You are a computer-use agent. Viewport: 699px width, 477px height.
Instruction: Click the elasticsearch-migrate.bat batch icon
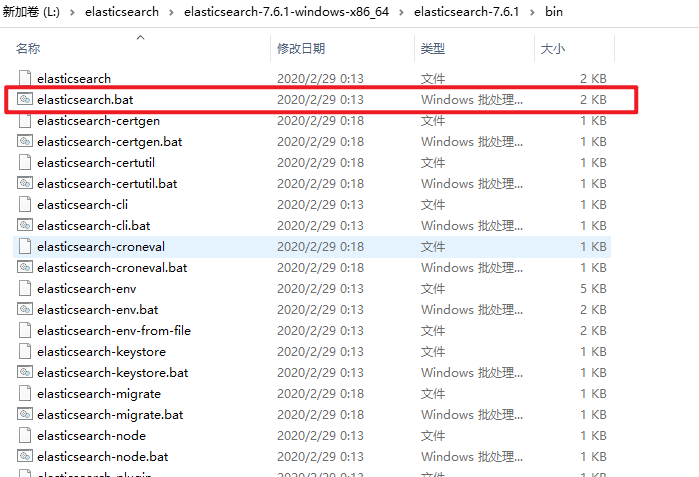point(25,414)
